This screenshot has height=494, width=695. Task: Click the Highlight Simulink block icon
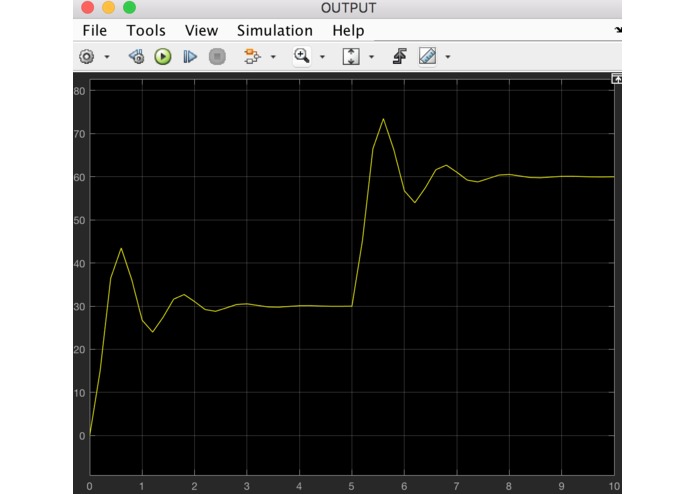click(x=252, y=57)
